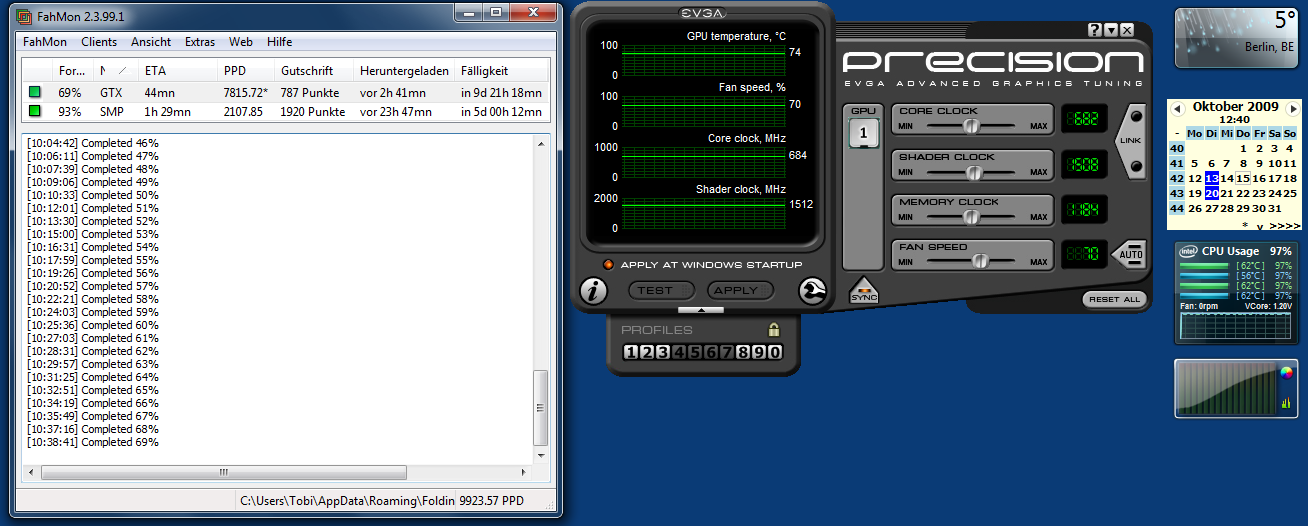
Task: Select the GTX client row
Action: (x=286, y=92)
